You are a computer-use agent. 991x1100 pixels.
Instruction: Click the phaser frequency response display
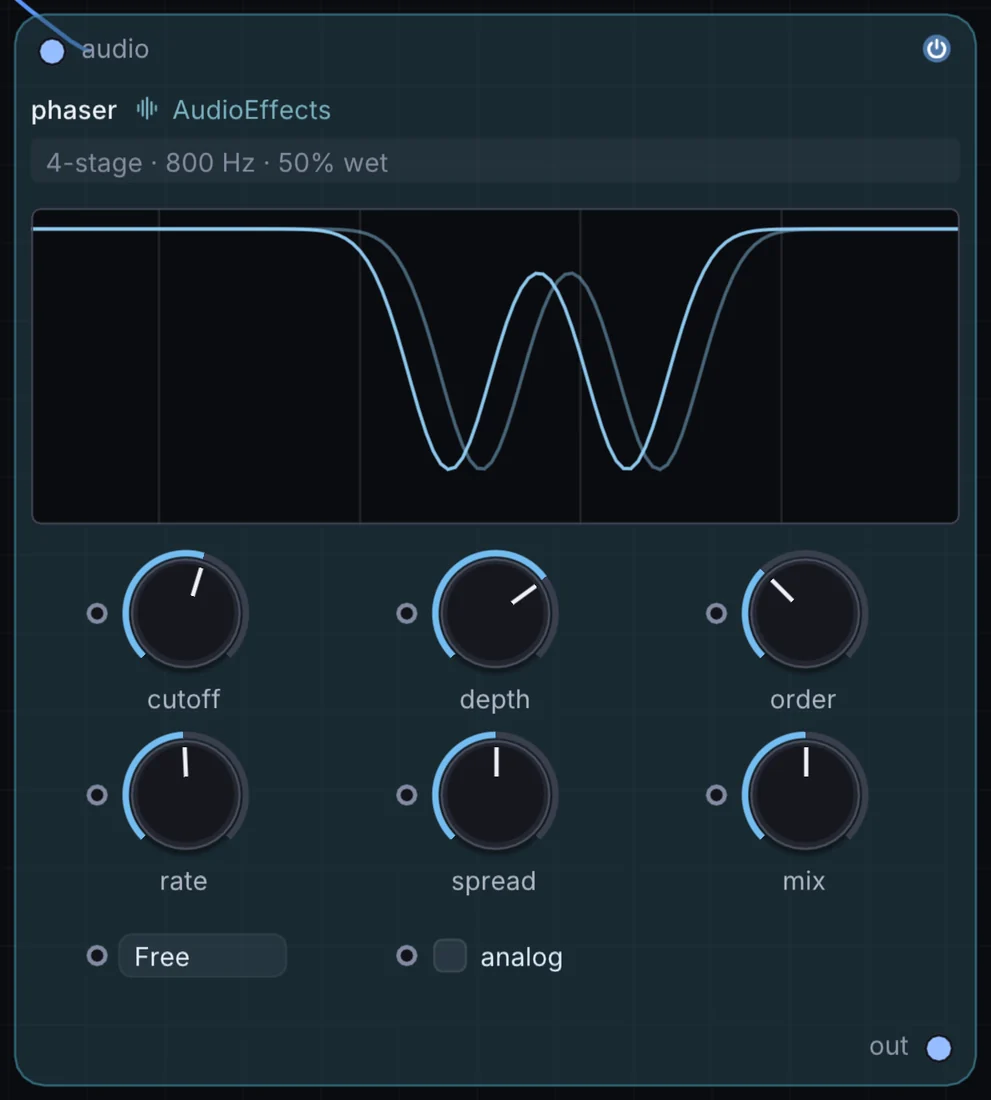coord(495,365)
